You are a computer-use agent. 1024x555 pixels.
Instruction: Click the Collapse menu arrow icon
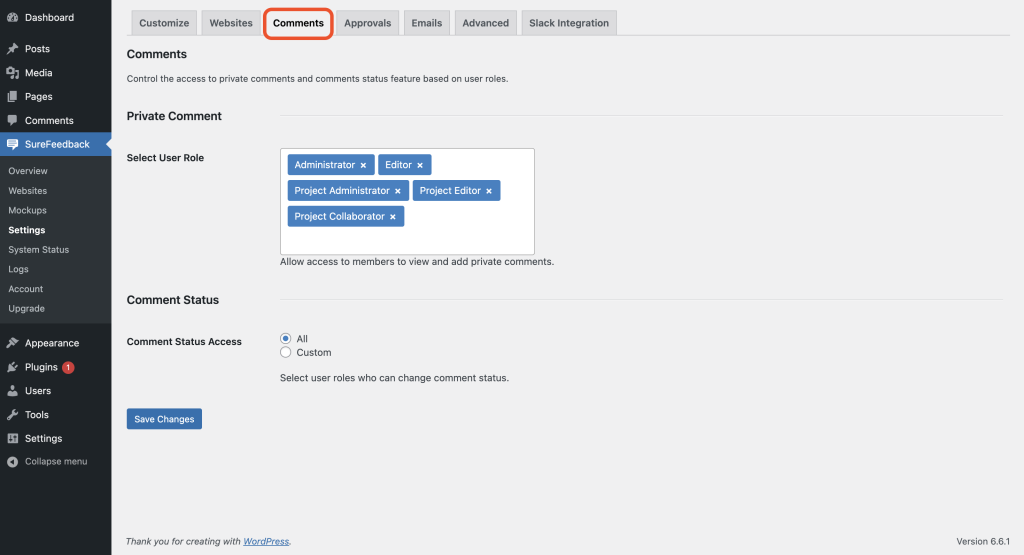pos(12,462)
